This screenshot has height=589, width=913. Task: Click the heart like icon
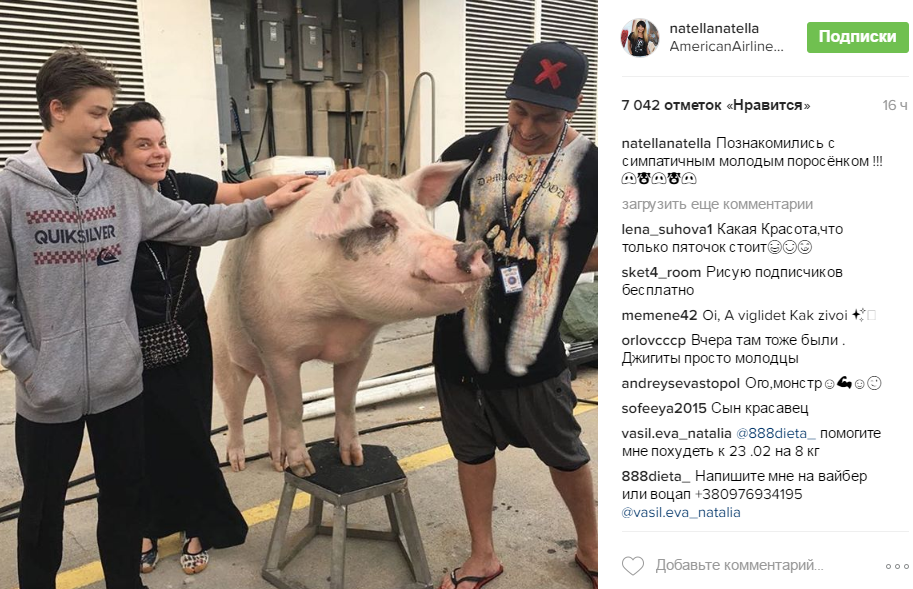633,566
